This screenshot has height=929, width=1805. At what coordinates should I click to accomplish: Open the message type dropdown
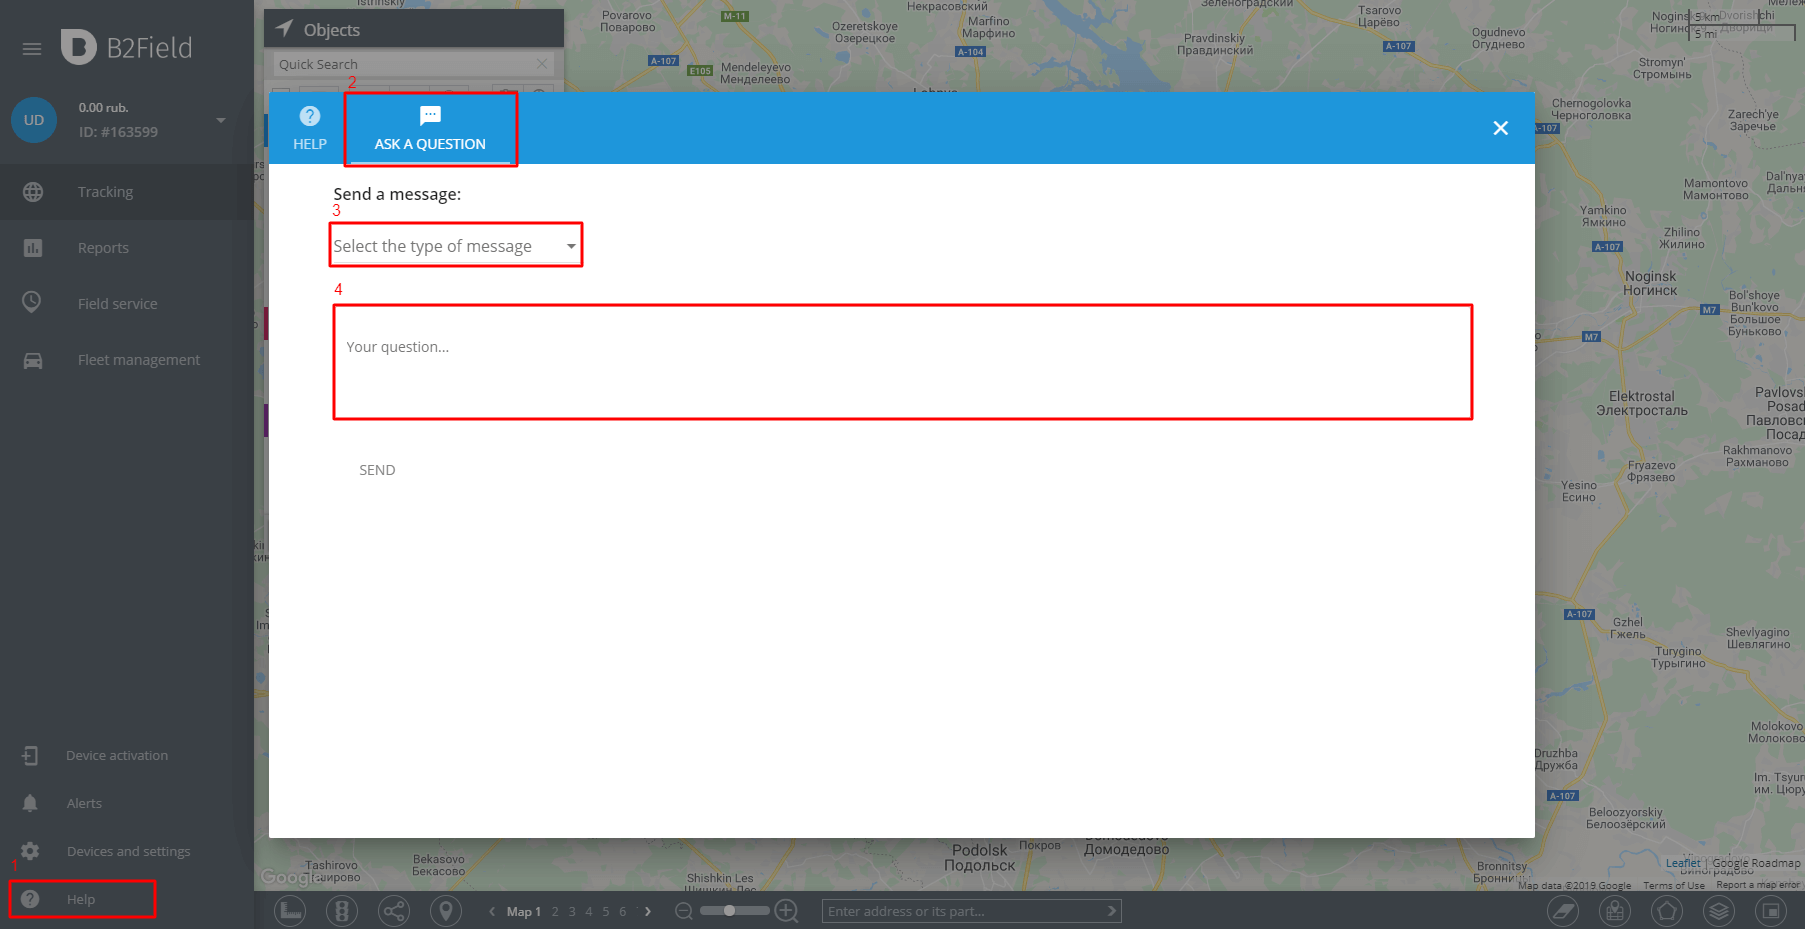(455, 246)
